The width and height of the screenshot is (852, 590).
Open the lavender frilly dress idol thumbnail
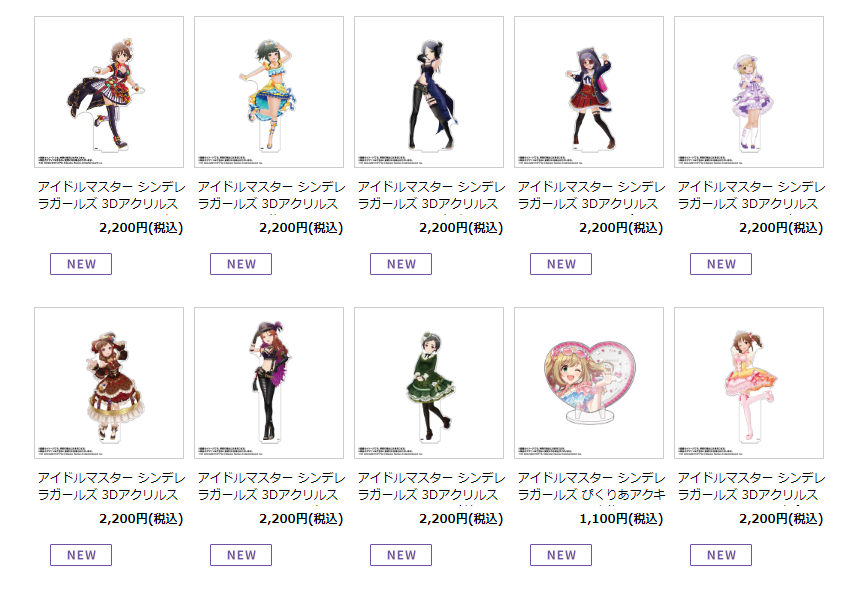[749, 92]
